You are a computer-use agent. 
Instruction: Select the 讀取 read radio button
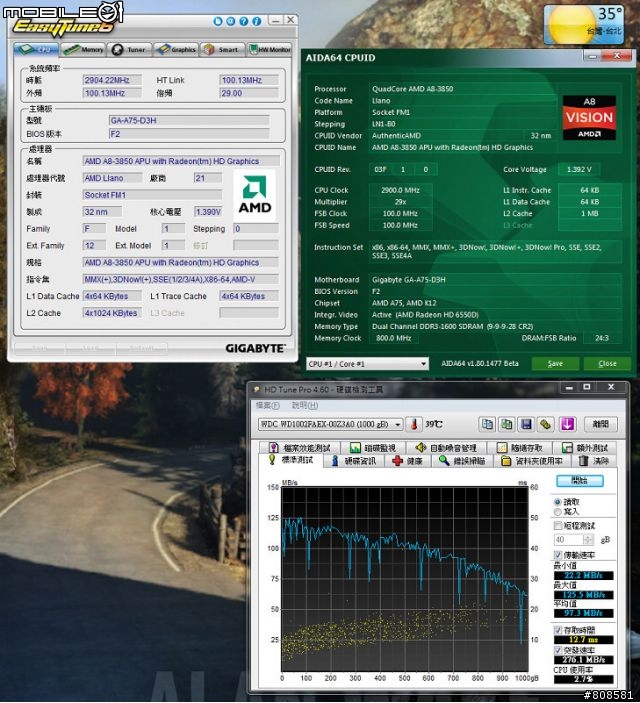(x=557, y=502)
